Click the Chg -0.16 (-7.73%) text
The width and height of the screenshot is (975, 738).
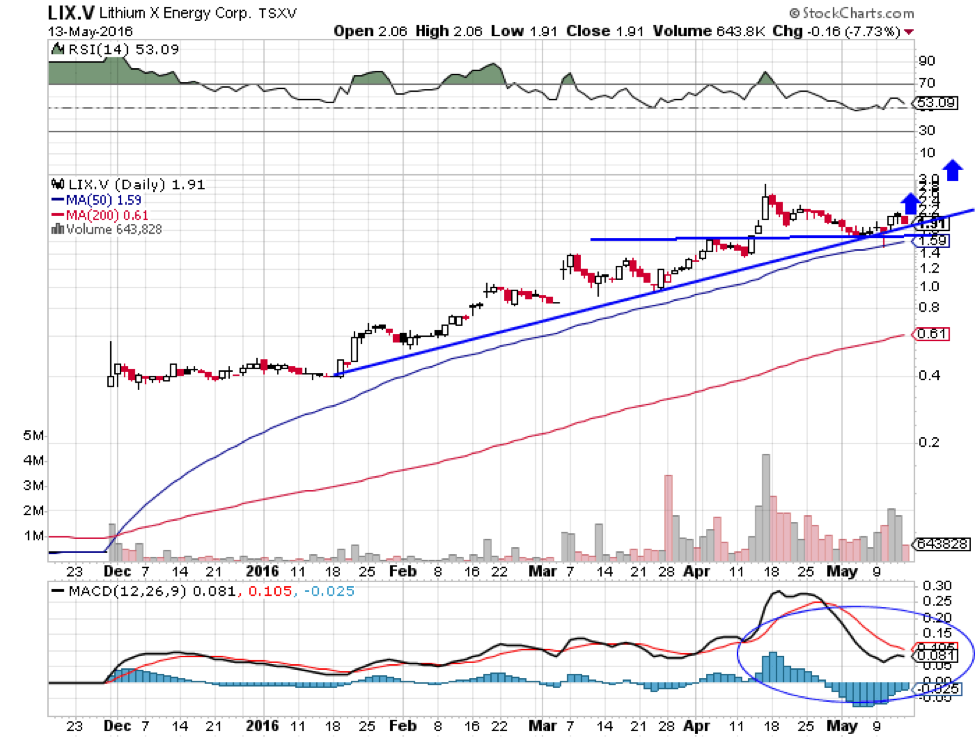point(836,31)
